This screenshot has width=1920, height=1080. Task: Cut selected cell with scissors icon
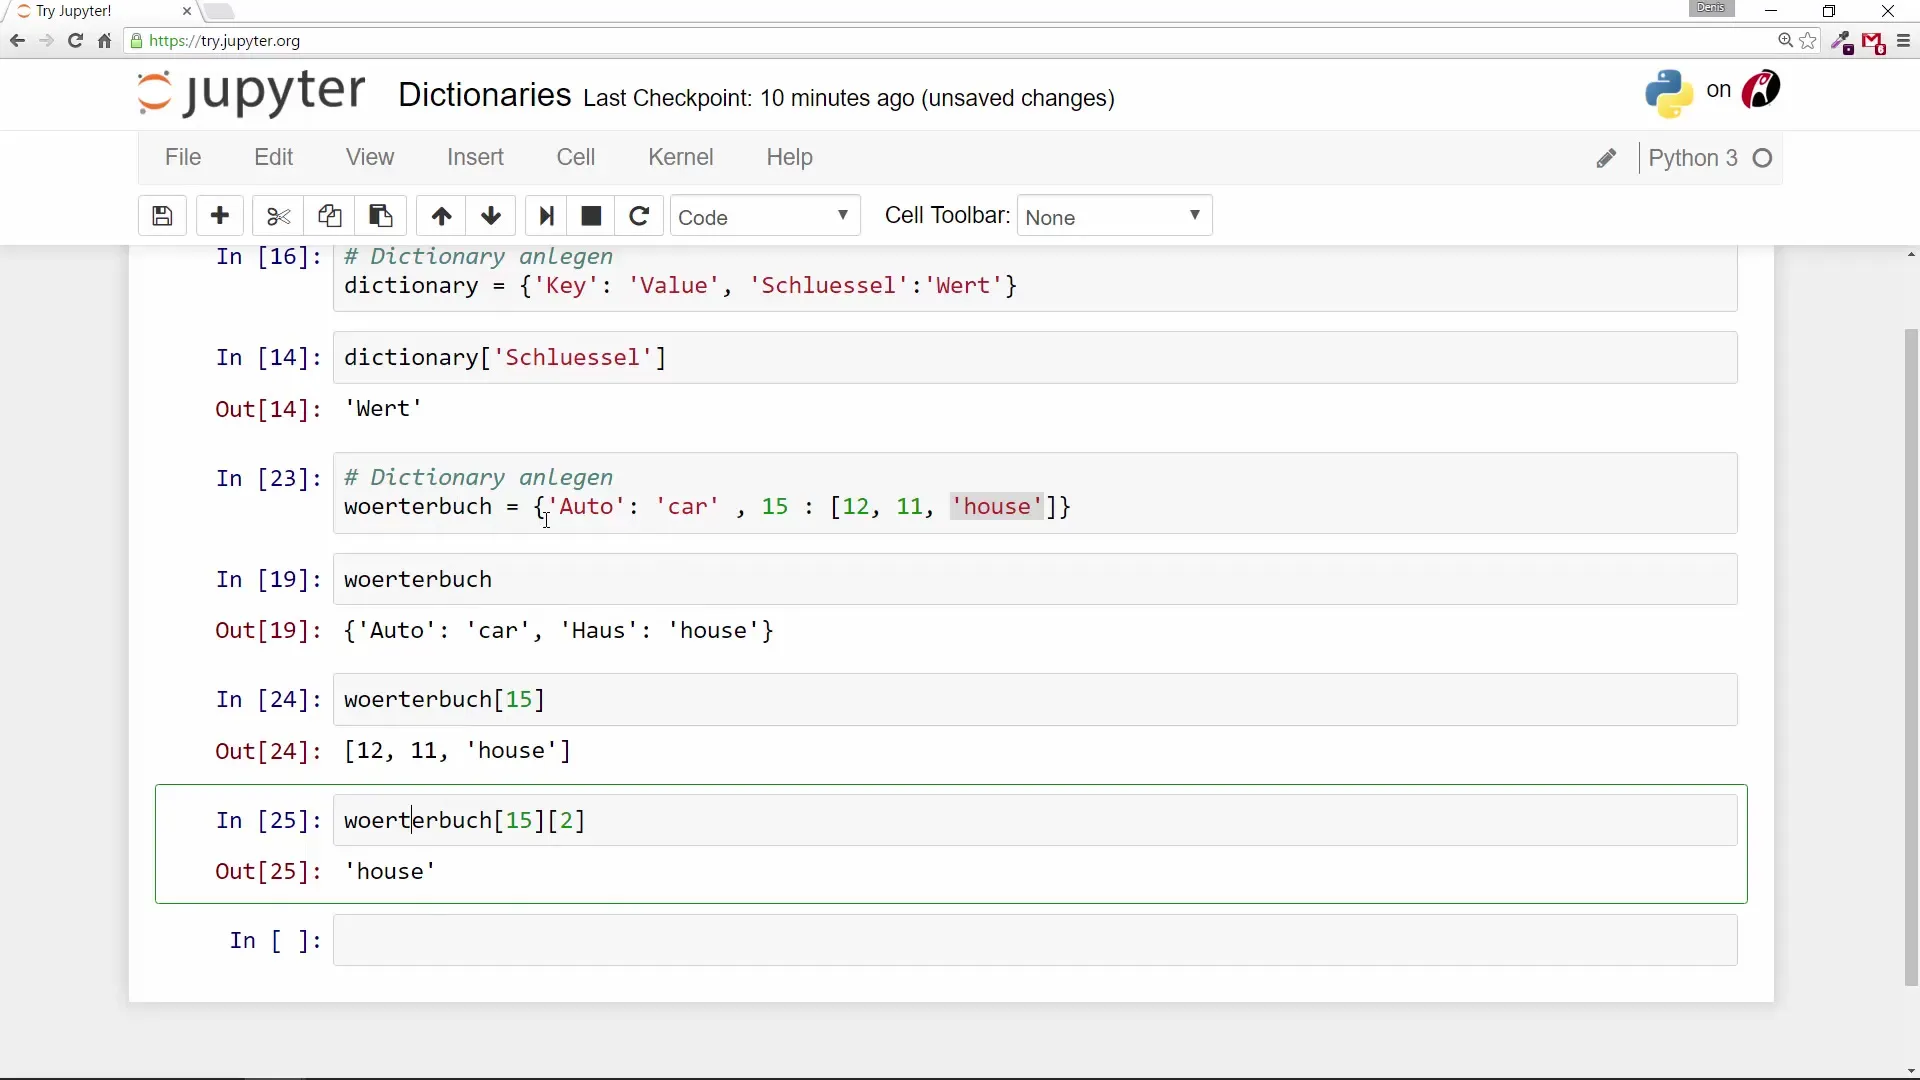(x=278, y=216)
